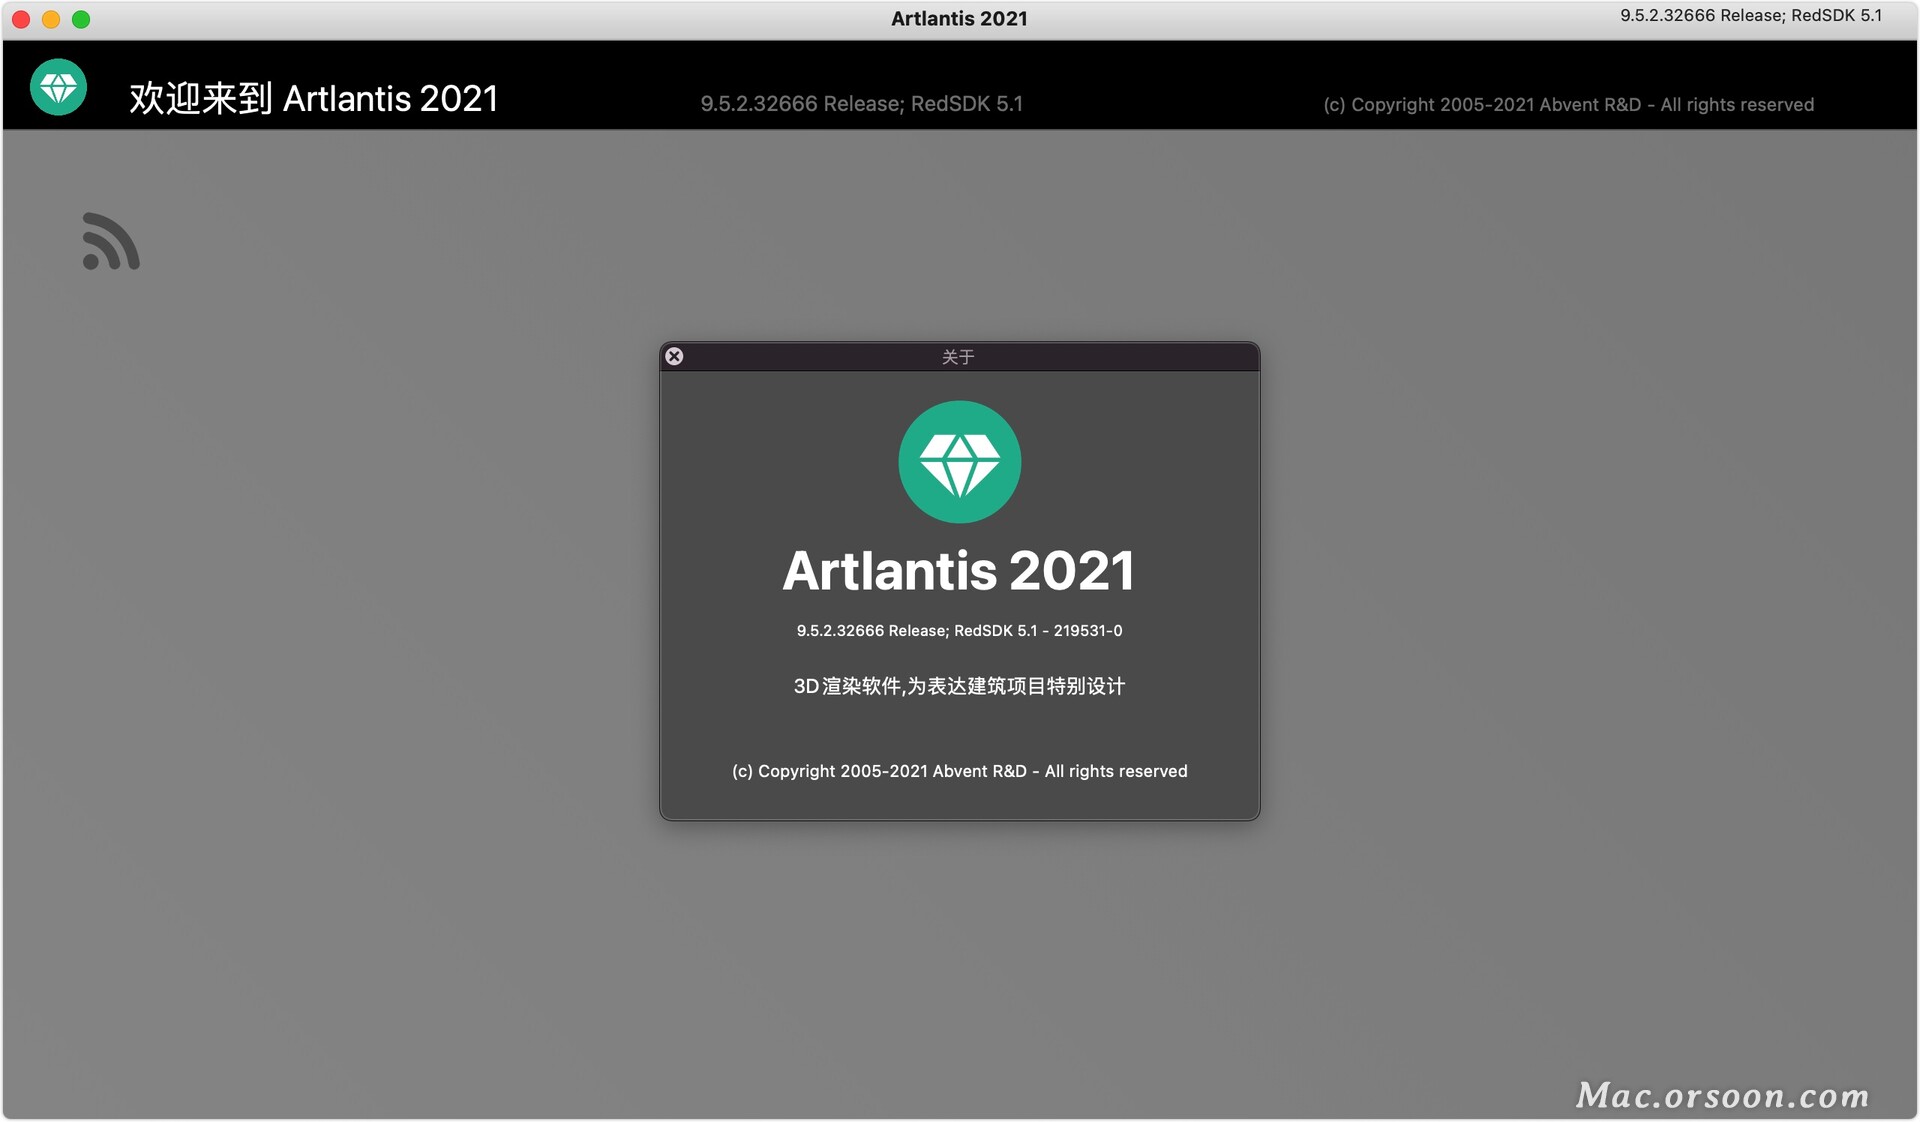The image size is (1920, 1122).
Task: Click the red close window button
Action: coord(21,20)
